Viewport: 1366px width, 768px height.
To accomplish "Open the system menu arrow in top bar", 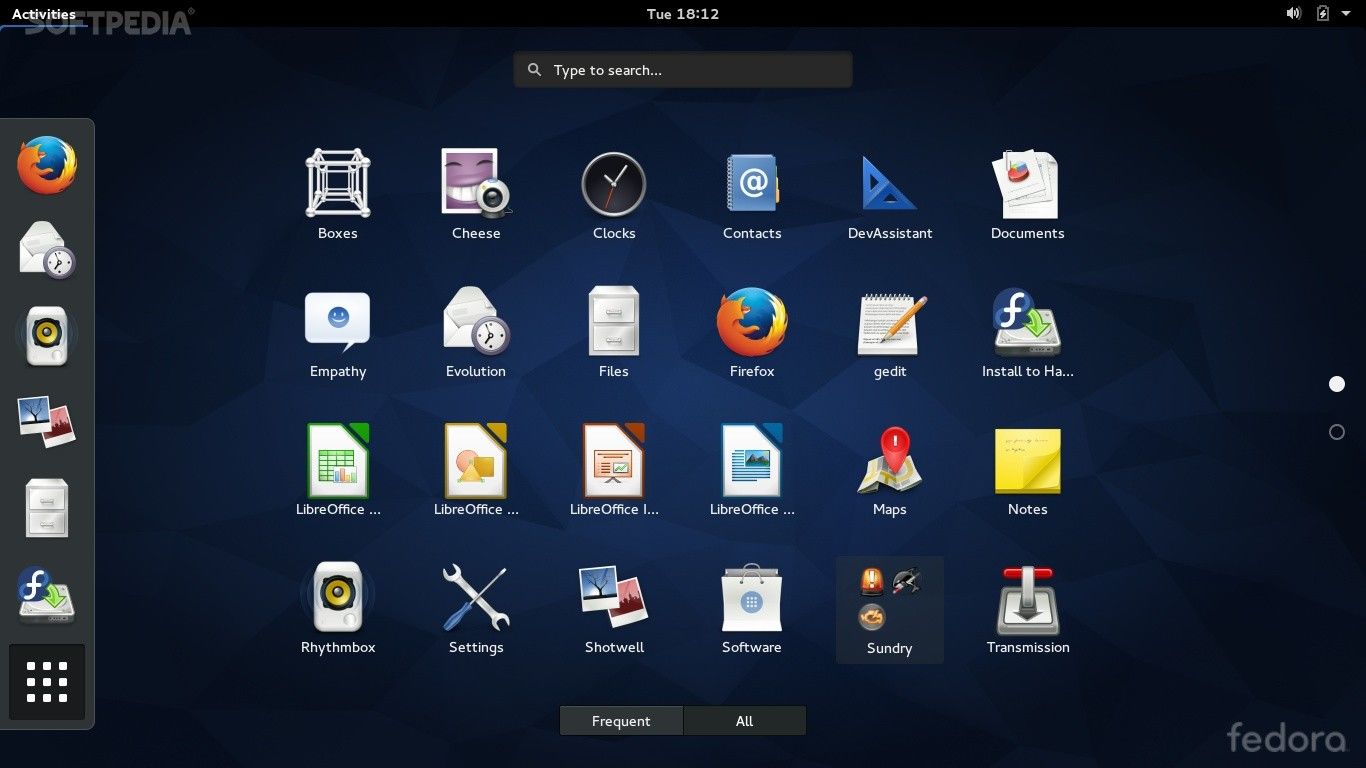I will (x=1346, y=14).
